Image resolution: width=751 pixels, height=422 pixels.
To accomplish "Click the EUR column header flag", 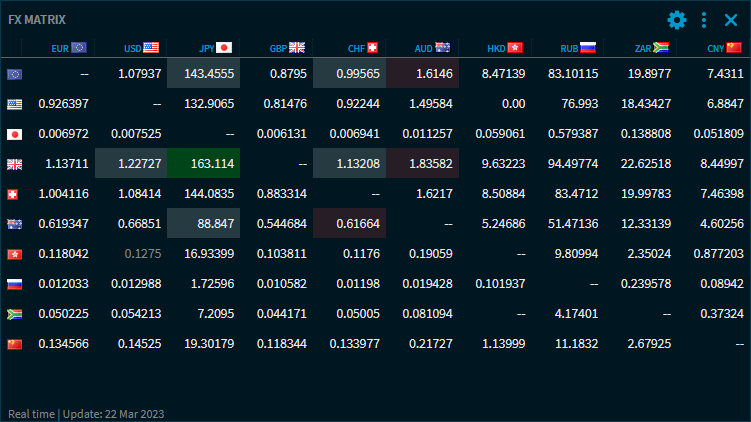I will 79,47.
